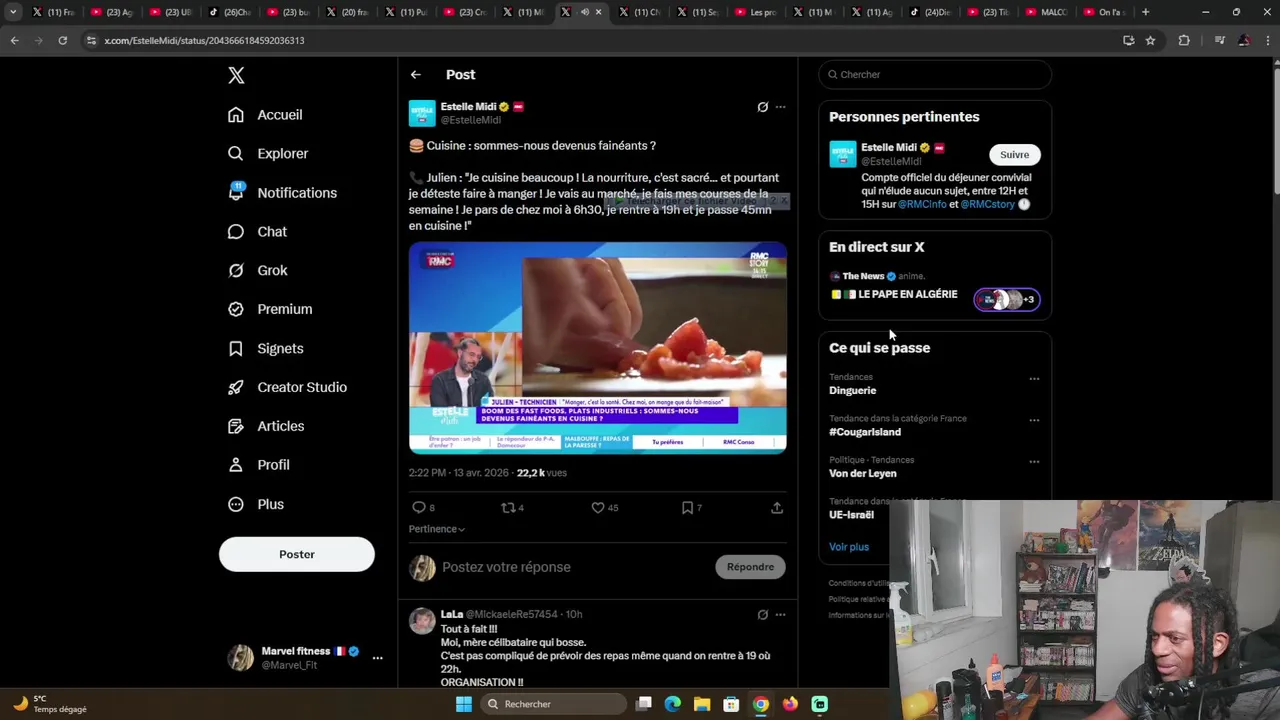
Task: Open the Windows Start menu
Action: (x=463, y=704)
